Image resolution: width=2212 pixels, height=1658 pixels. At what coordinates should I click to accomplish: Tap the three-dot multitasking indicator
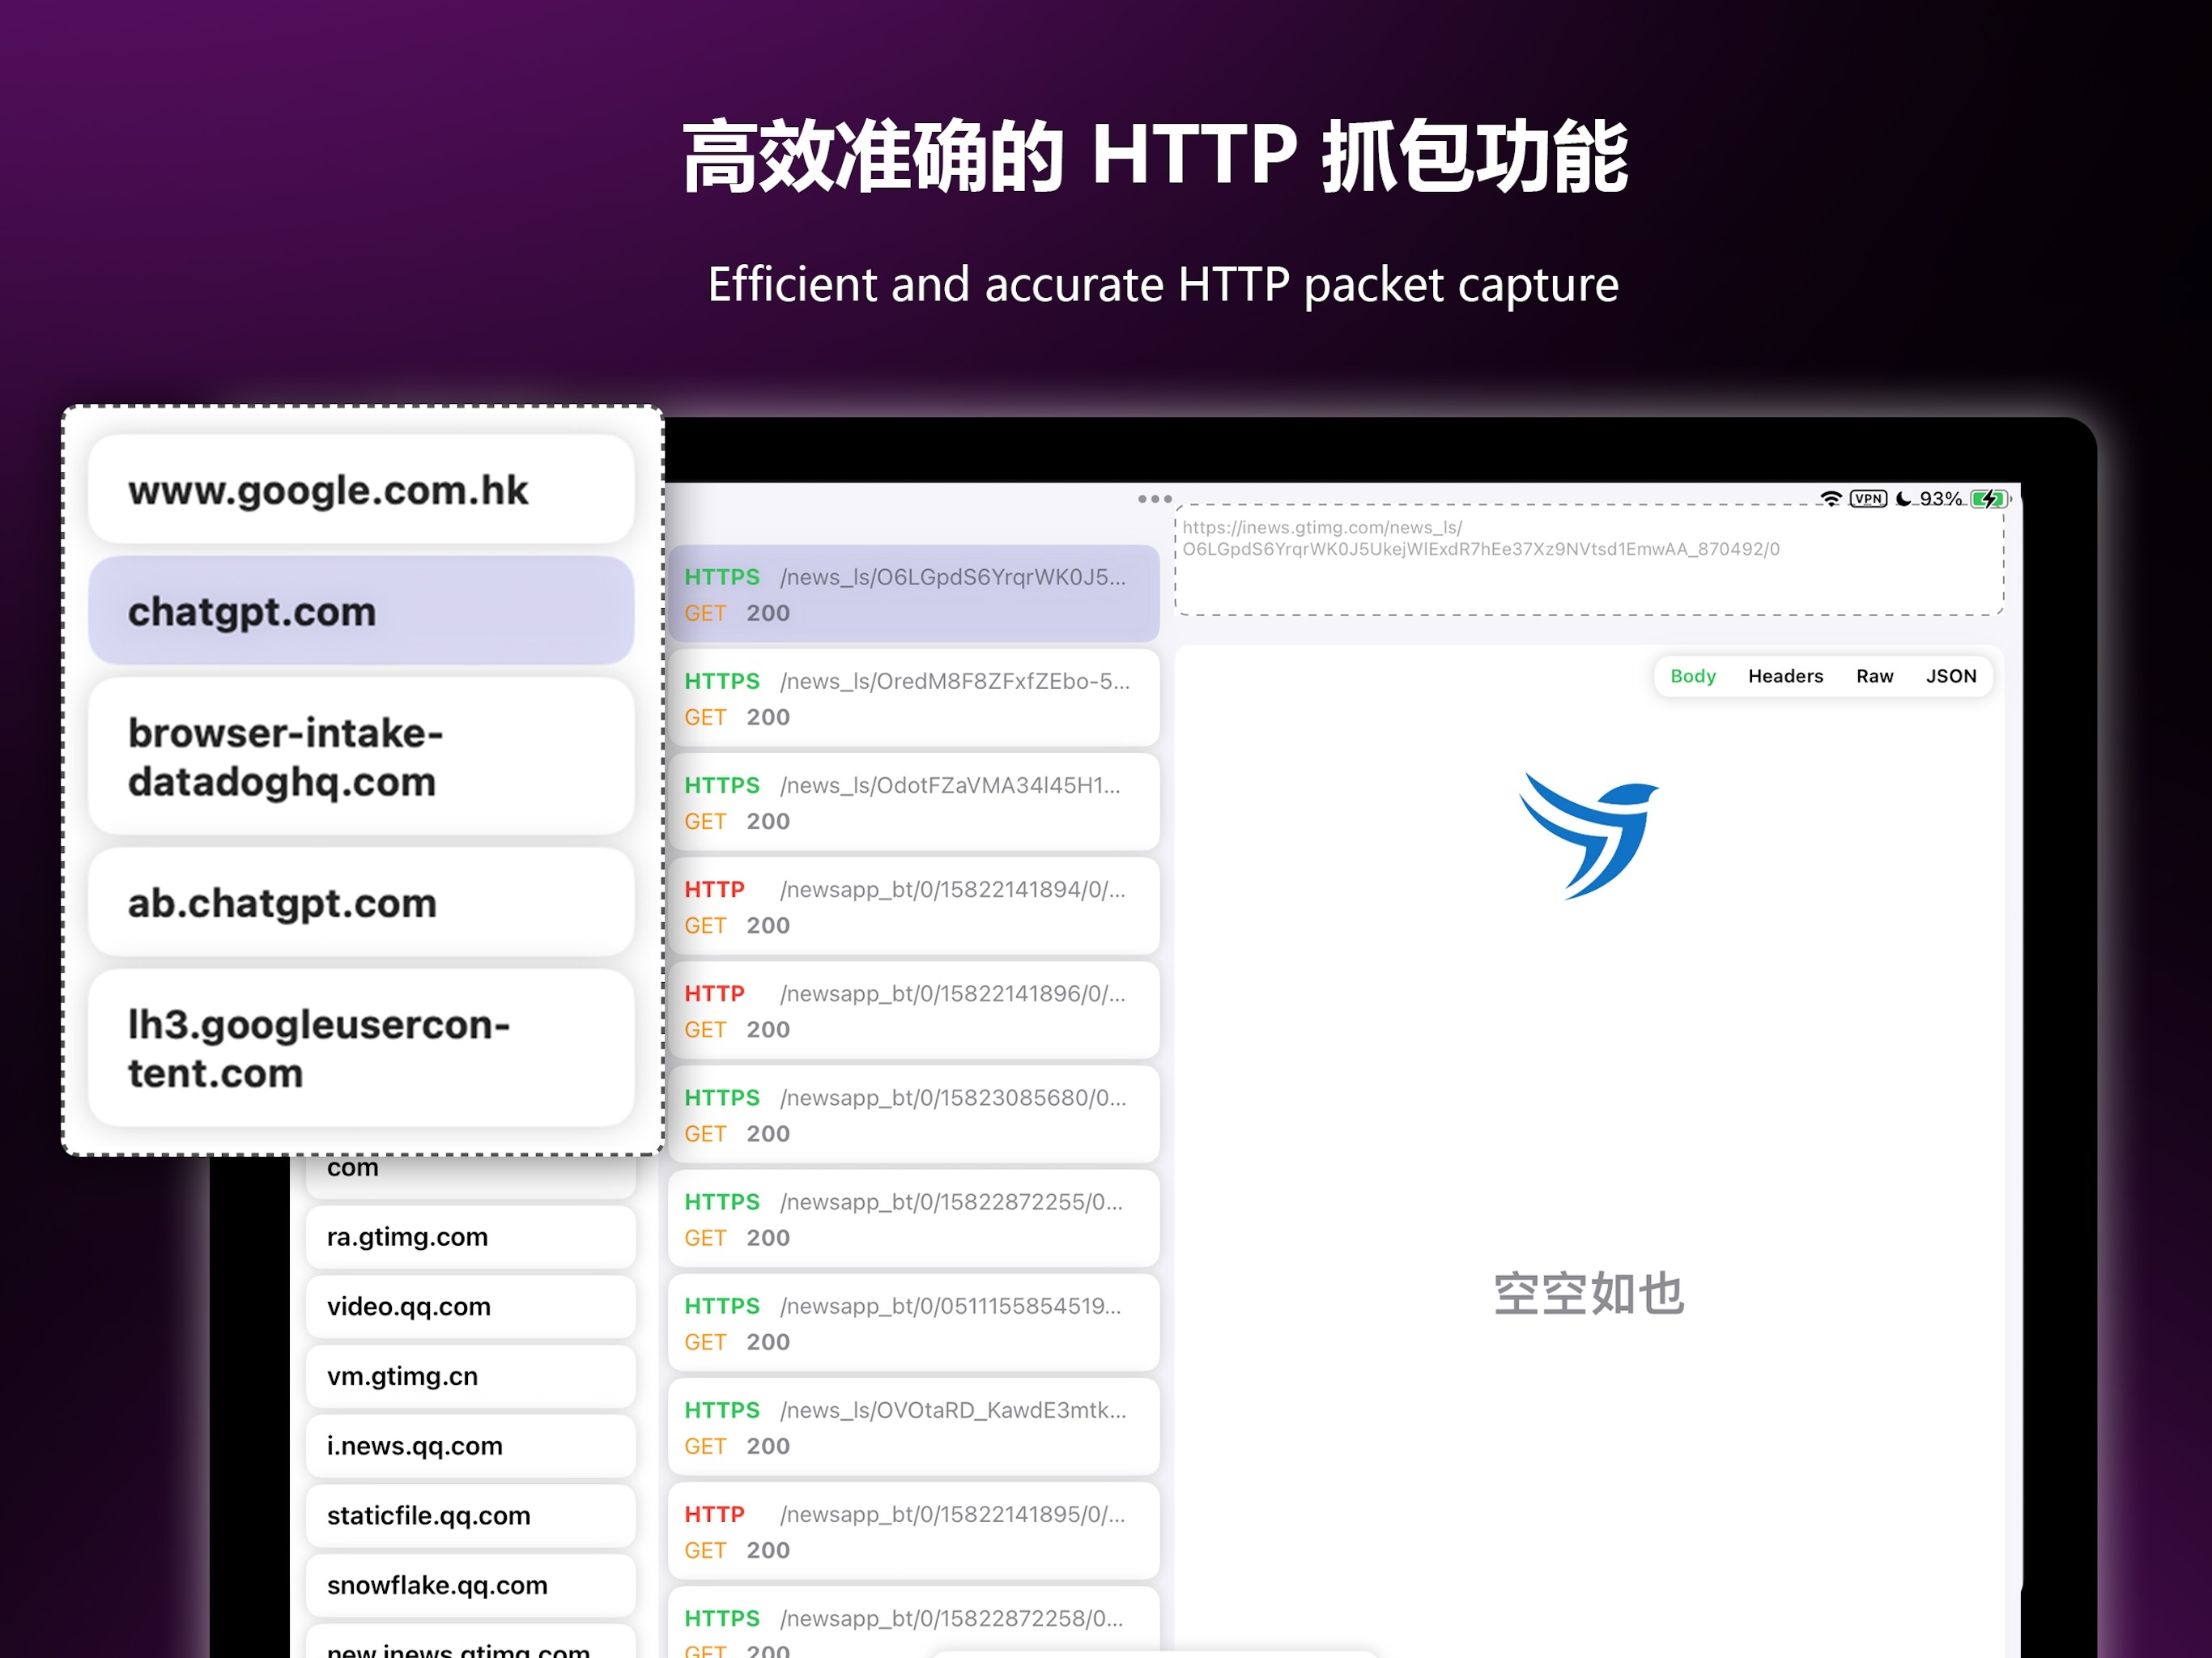pyautogui.click(x=1154, y=498)
